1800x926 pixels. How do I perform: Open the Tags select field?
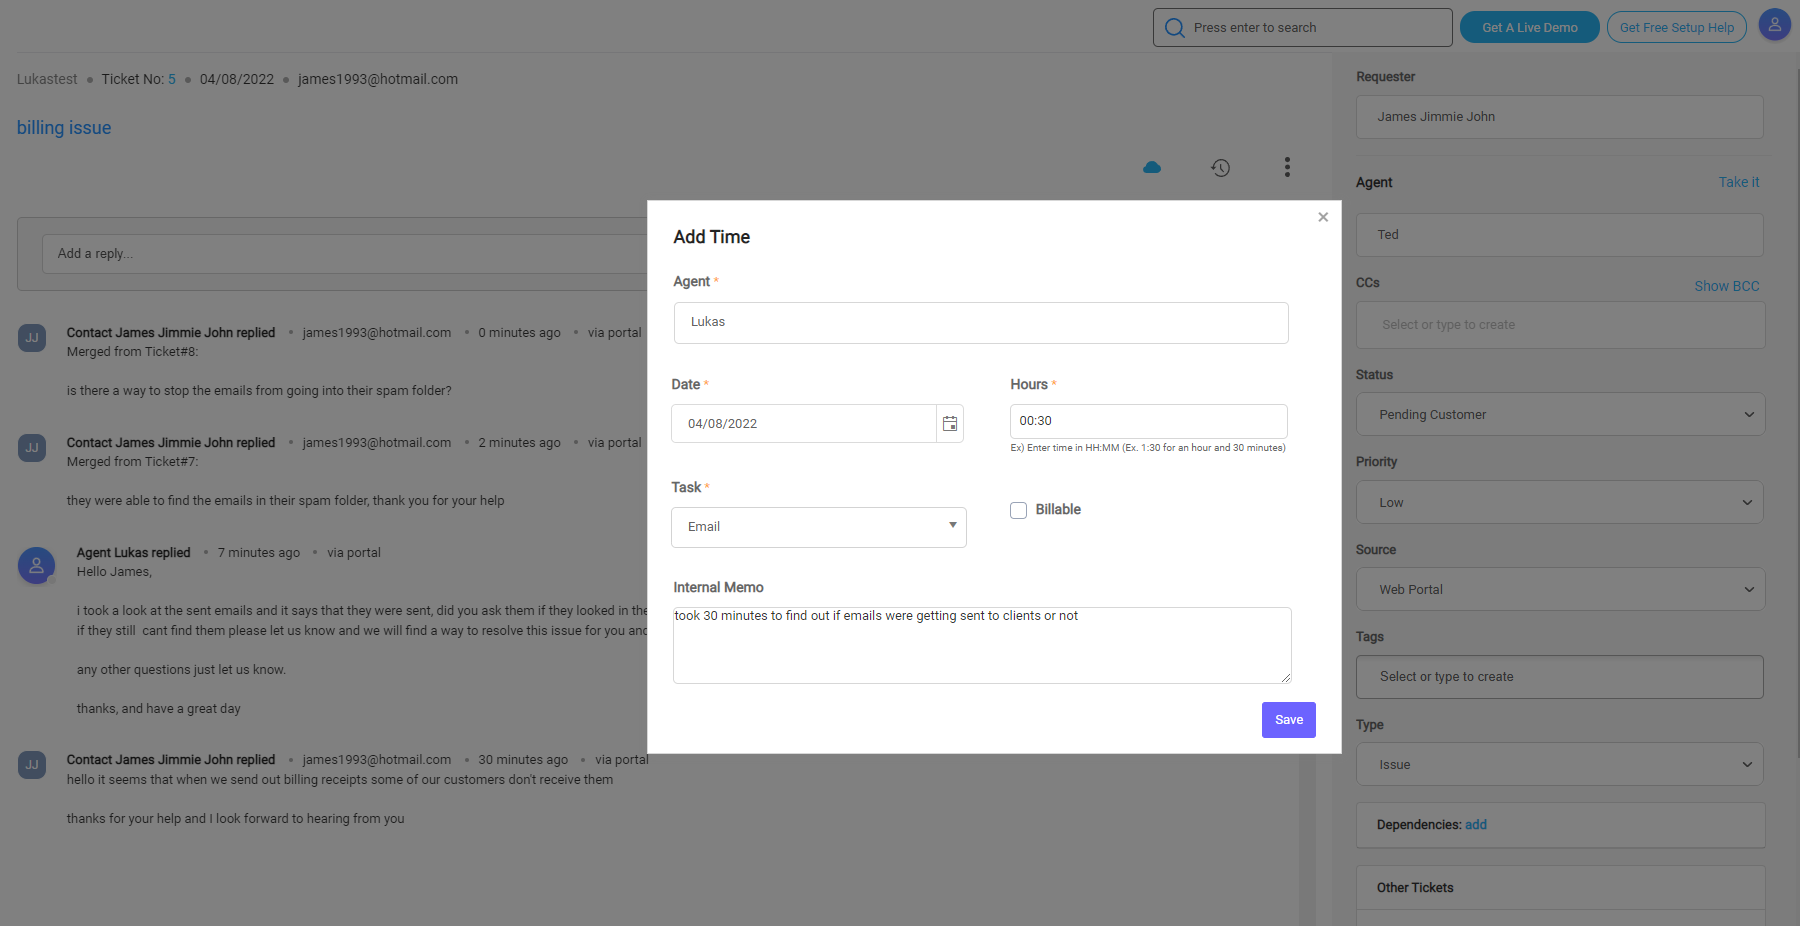(x=1560, y=677)
